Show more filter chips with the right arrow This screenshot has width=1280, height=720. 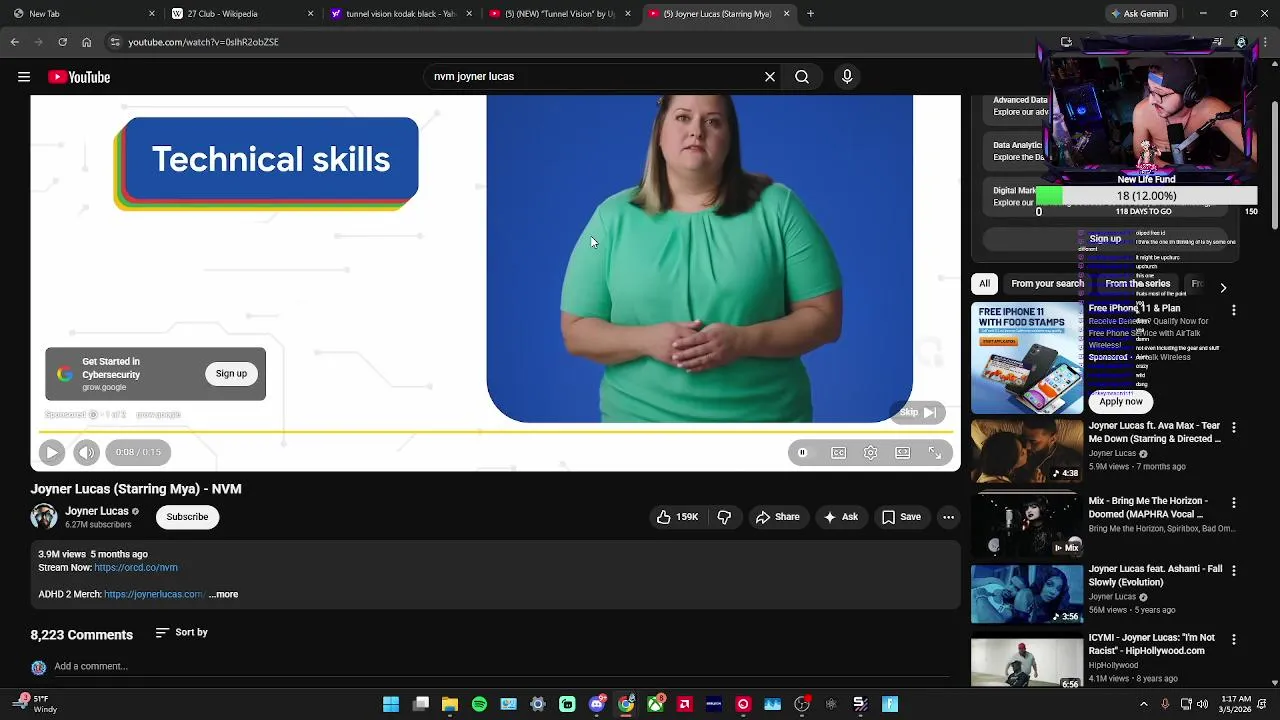coord(1223,288)
